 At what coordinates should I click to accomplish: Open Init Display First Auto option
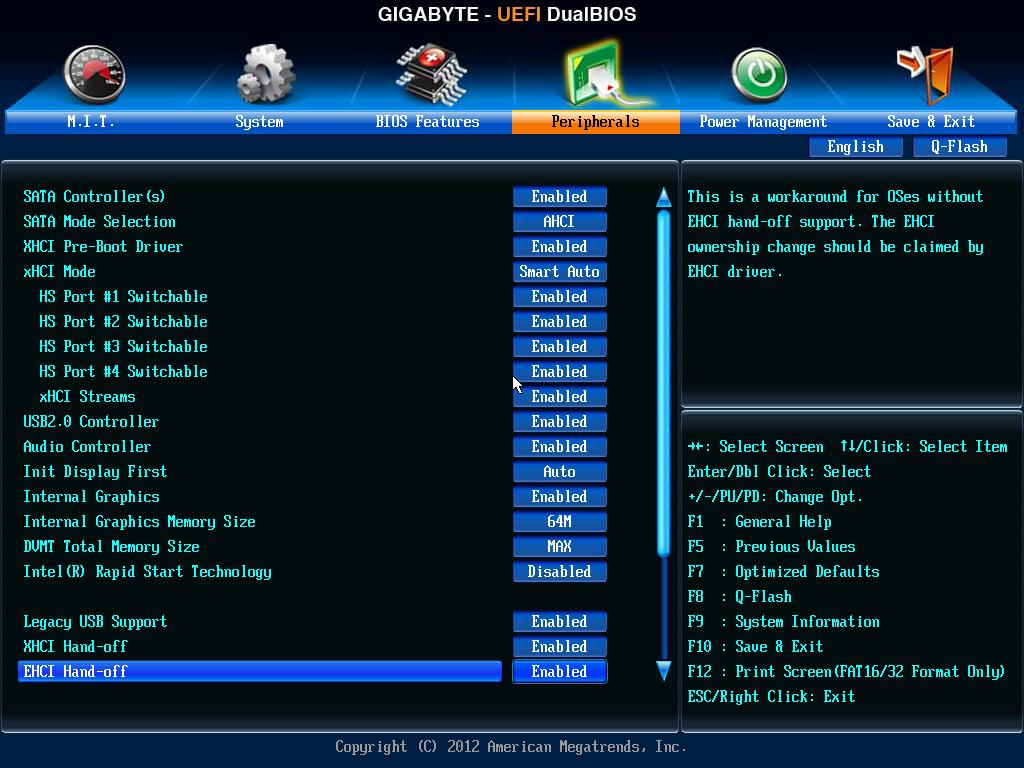tap(560, 472)
